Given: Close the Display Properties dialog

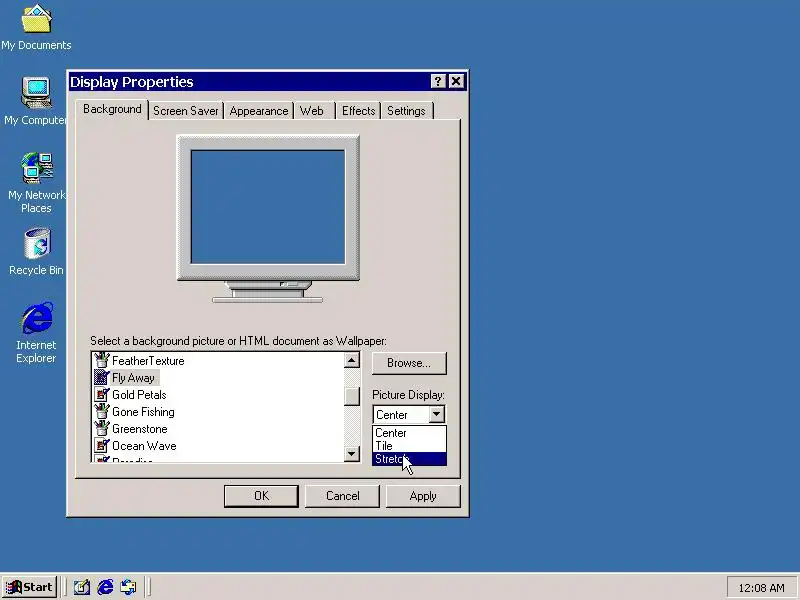Looking at the screenshot, I should 456,82.
